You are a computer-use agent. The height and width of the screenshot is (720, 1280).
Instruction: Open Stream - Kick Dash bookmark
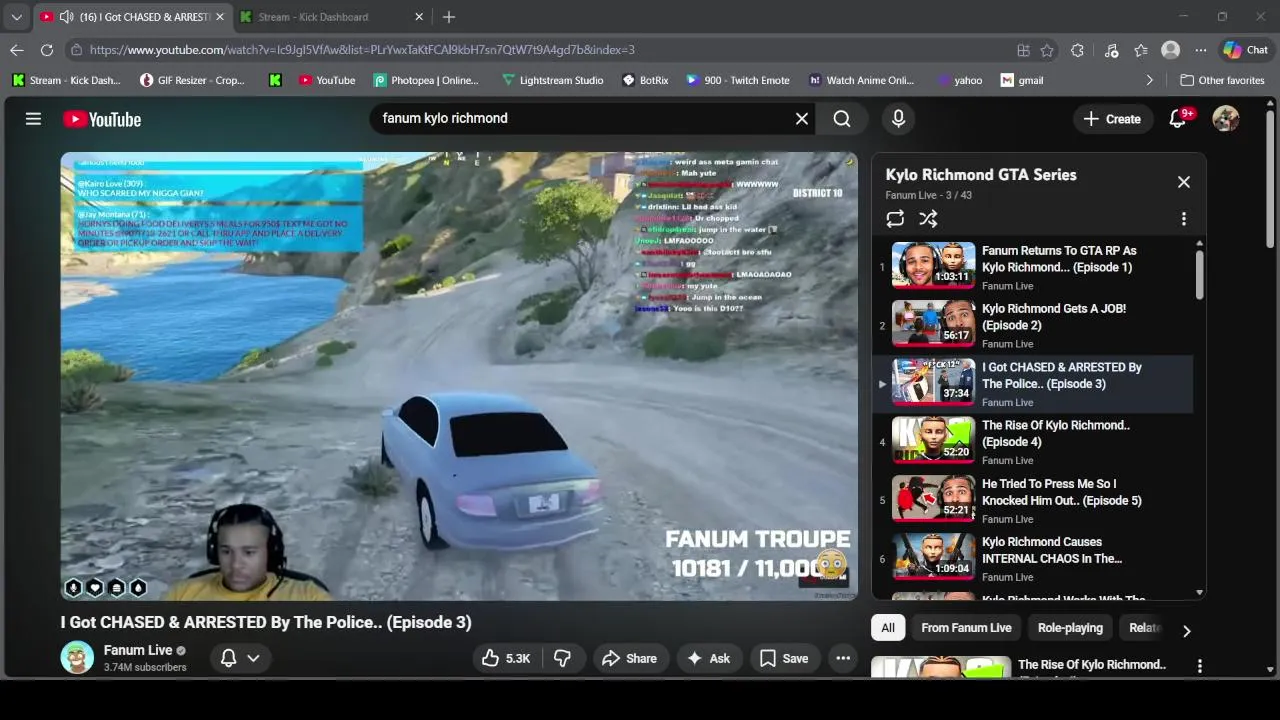pyautogui.click(x=65, y=80)
